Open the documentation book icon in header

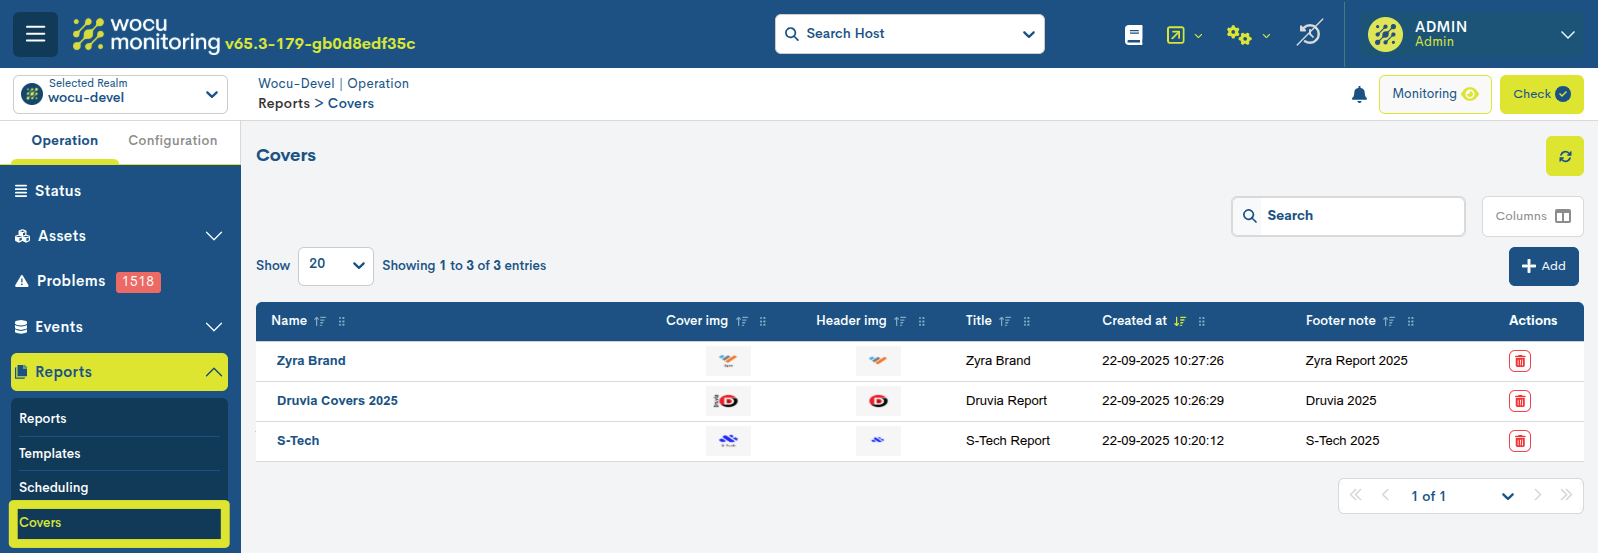(1133, 35)
